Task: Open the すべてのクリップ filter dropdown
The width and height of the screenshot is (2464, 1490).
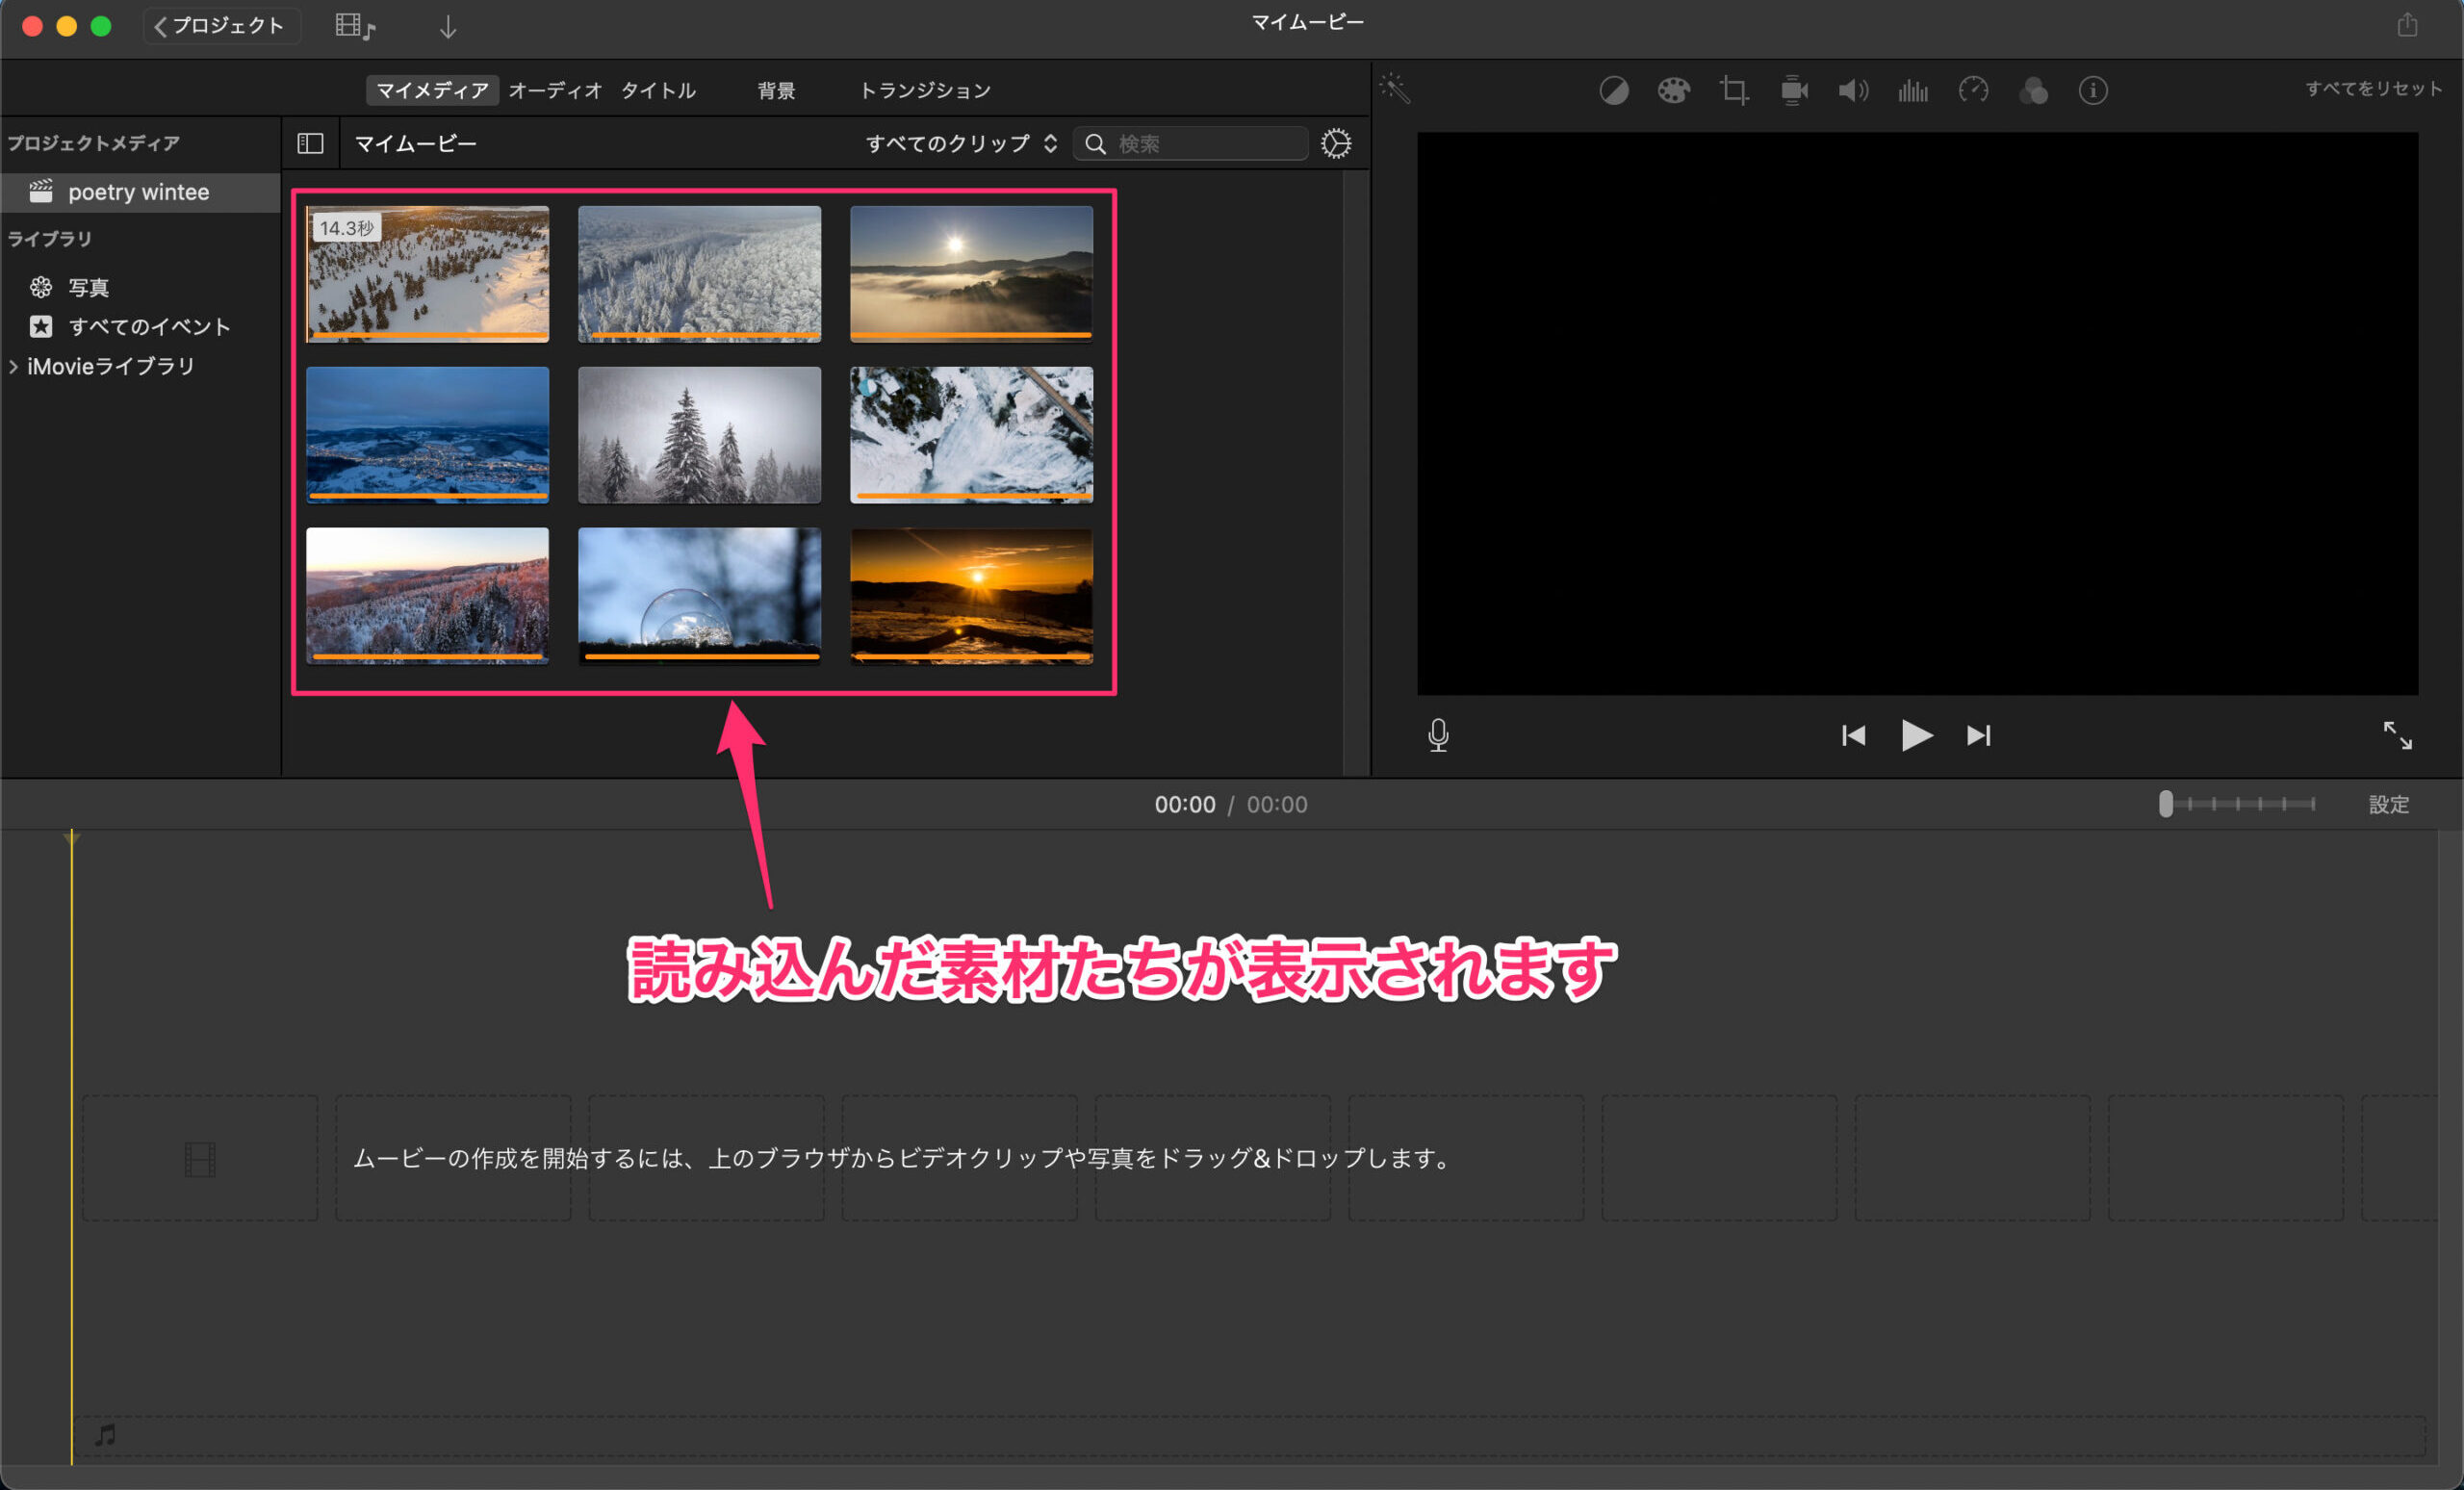Action: pos(960,144)
